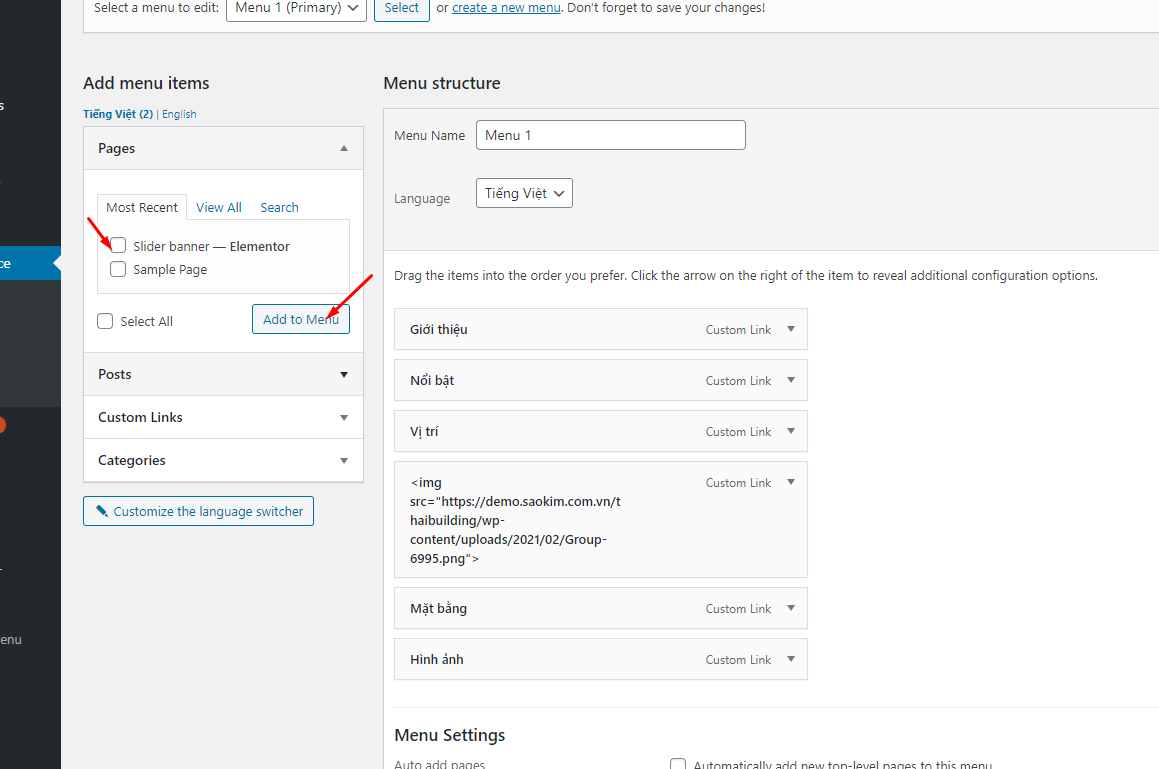Enable the Select All checkbox
This screenshot has height=769, width=1159.
105,321
